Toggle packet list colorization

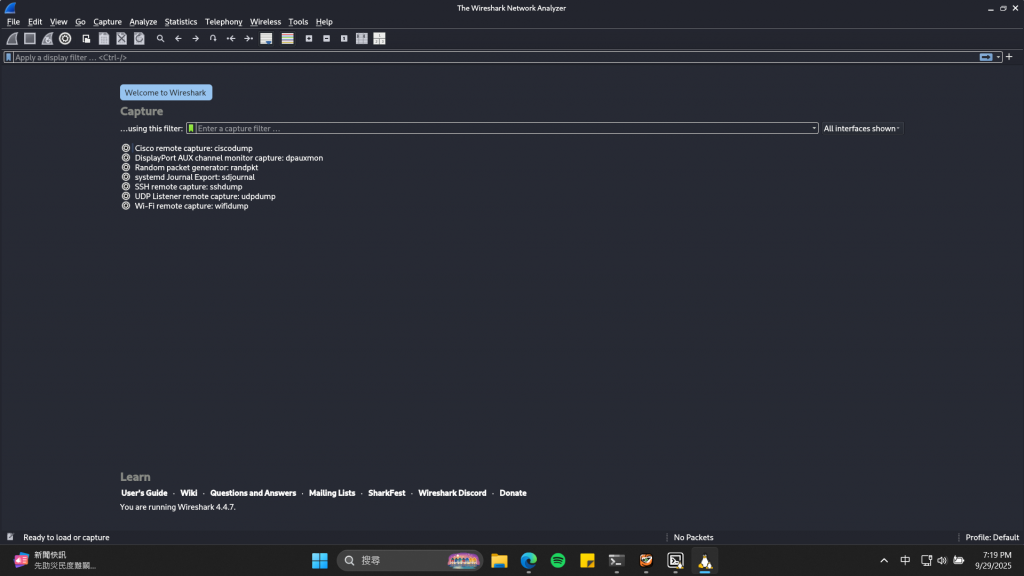click(x=287, y=39)
